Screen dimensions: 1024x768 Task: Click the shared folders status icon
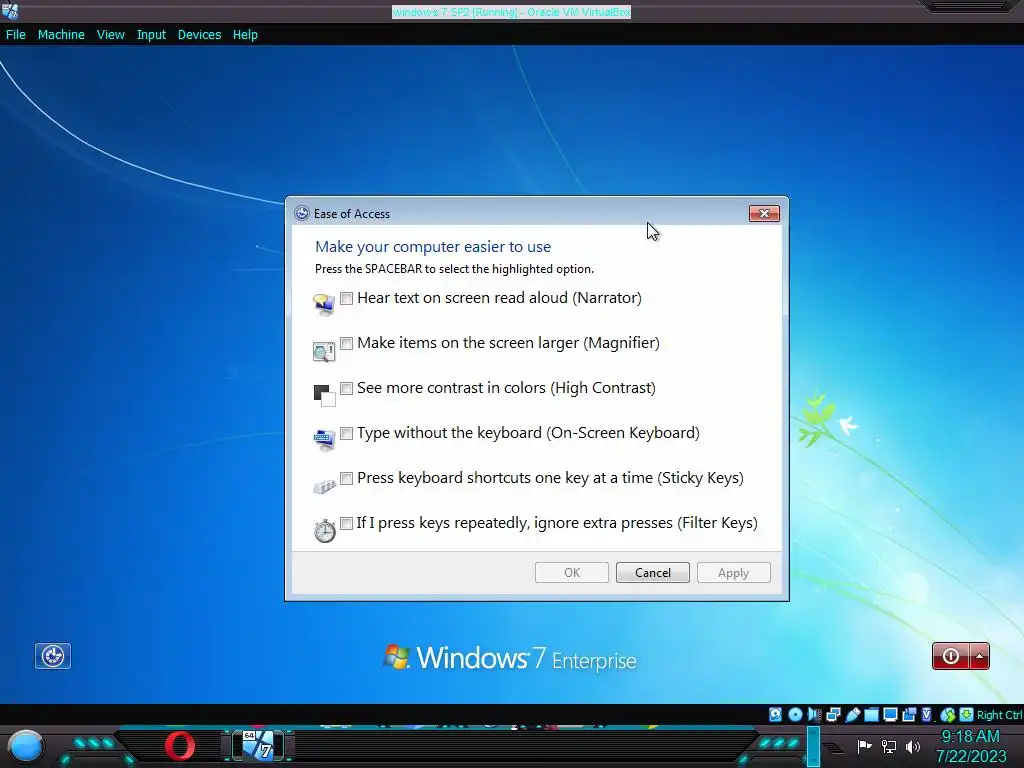871,714
